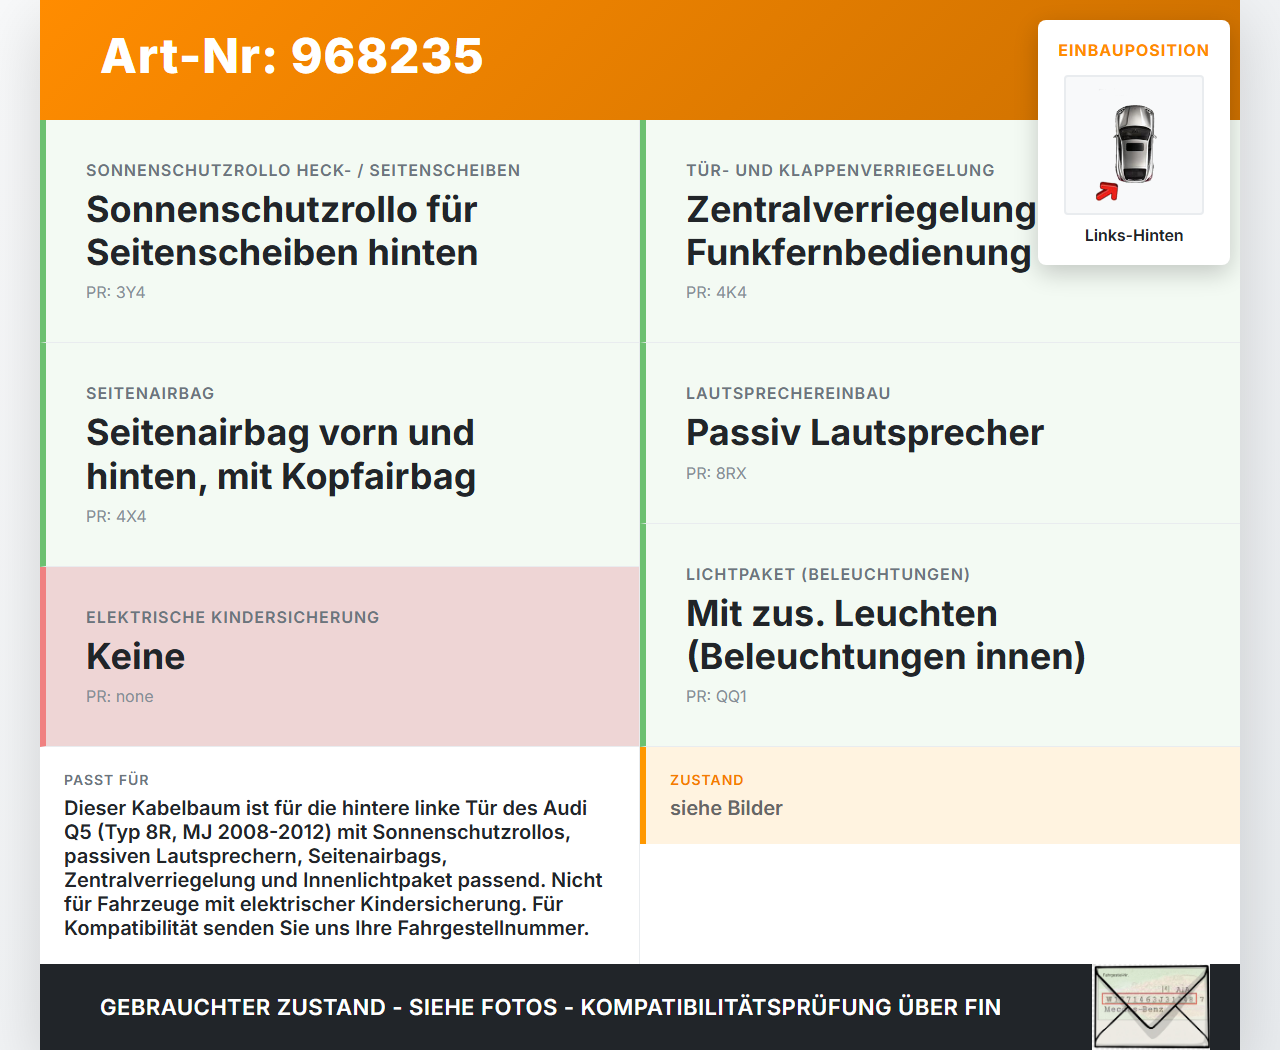The height and width of the screenshot is (1050, 1280).
Task: Toggle the Elektrische Kindersicherung 'Keine' entry
Action: pos(135,657)
